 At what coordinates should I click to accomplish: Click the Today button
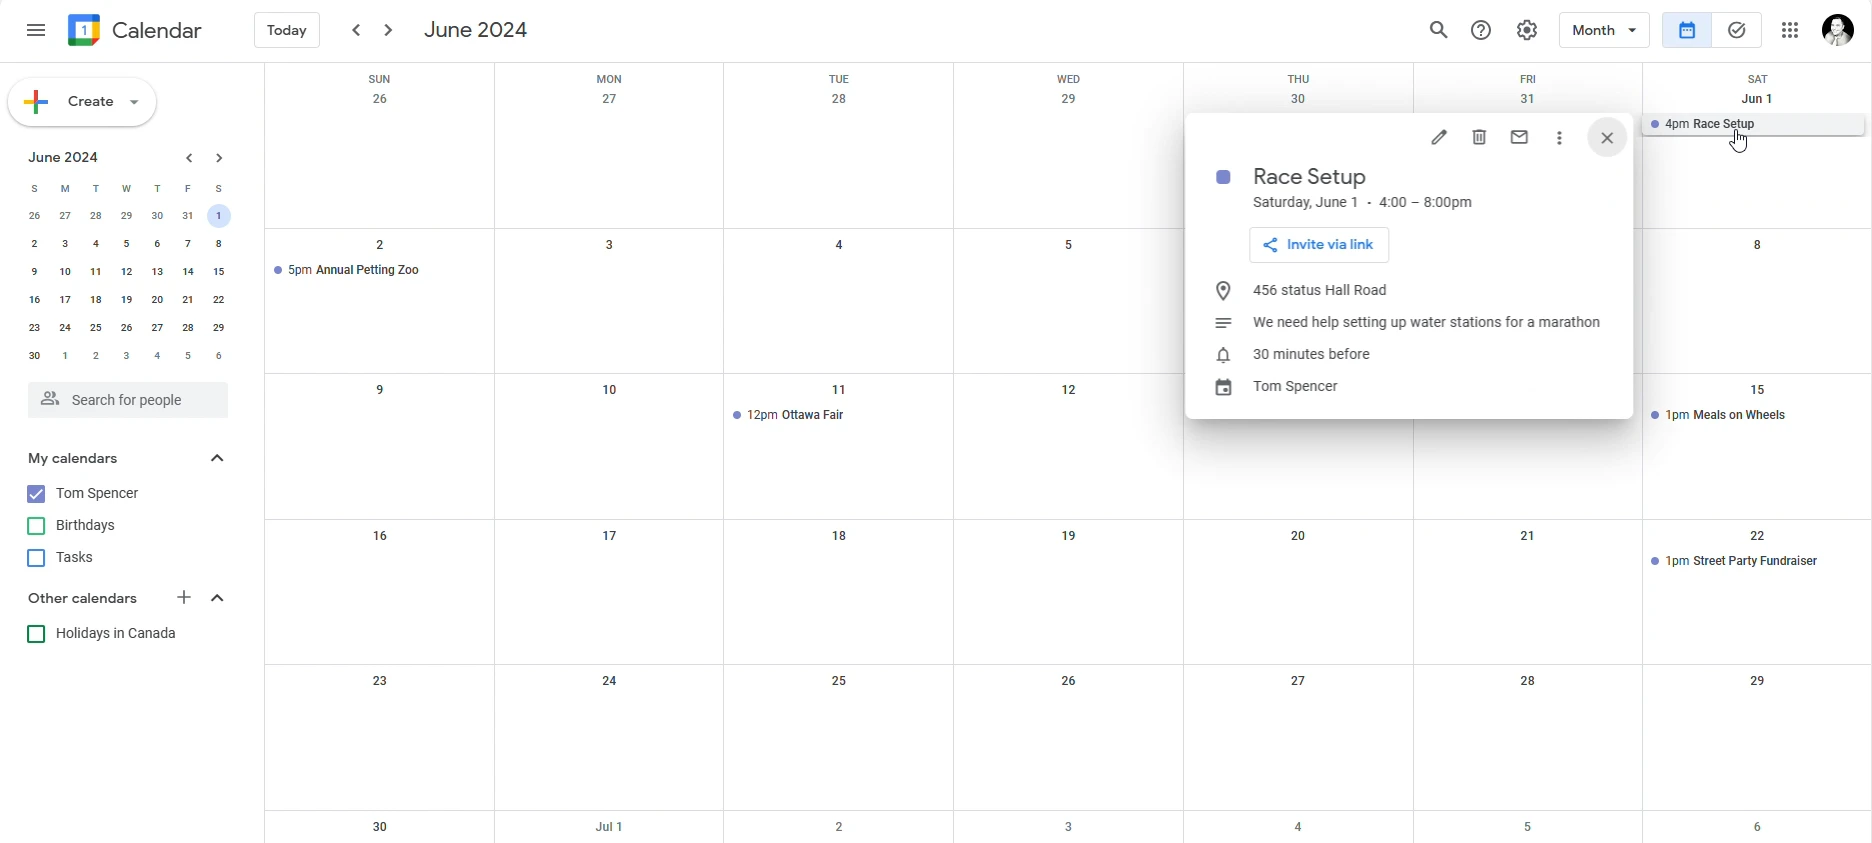287,31
